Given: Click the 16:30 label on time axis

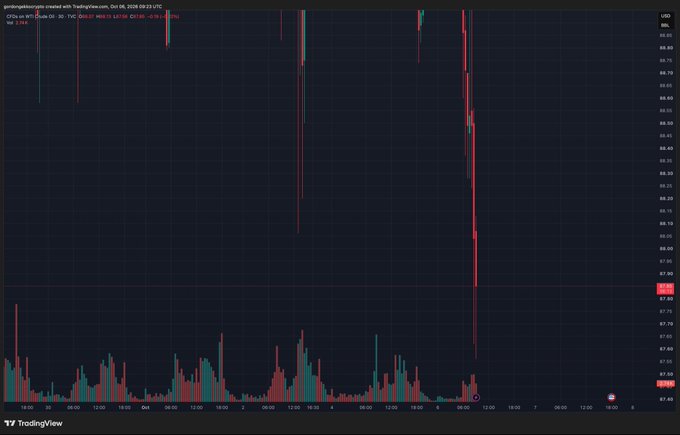Looking at the screenshot, I should pyautogui.click(x=313, y=408).
